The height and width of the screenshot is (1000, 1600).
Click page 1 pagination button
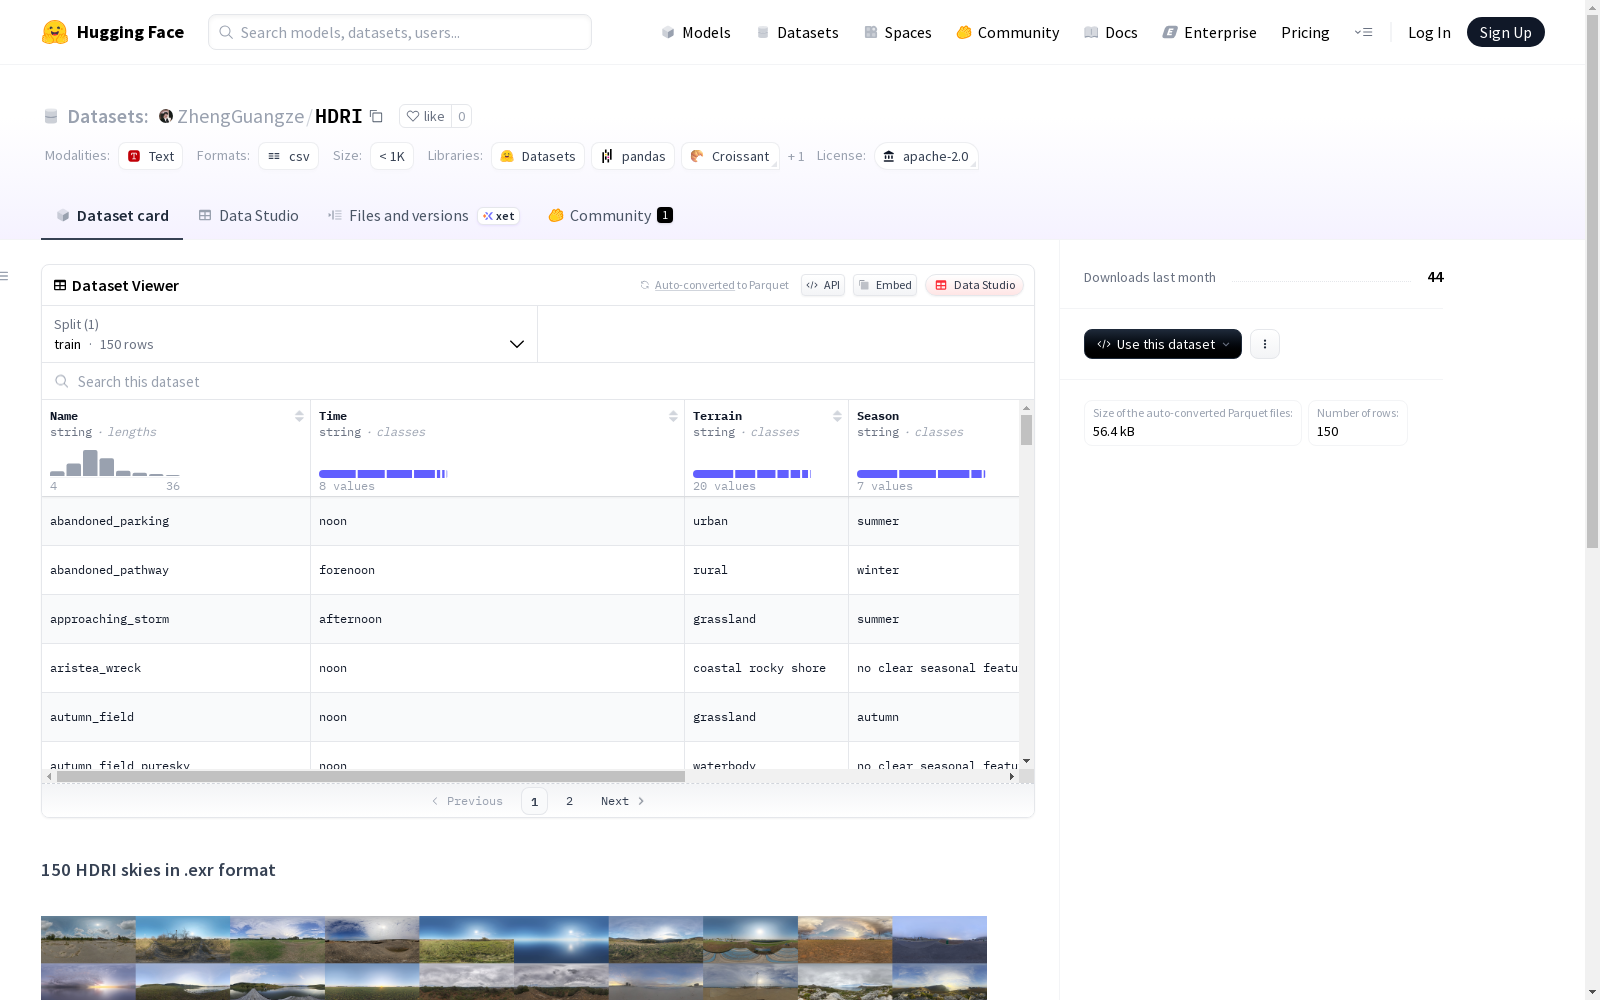534,801
